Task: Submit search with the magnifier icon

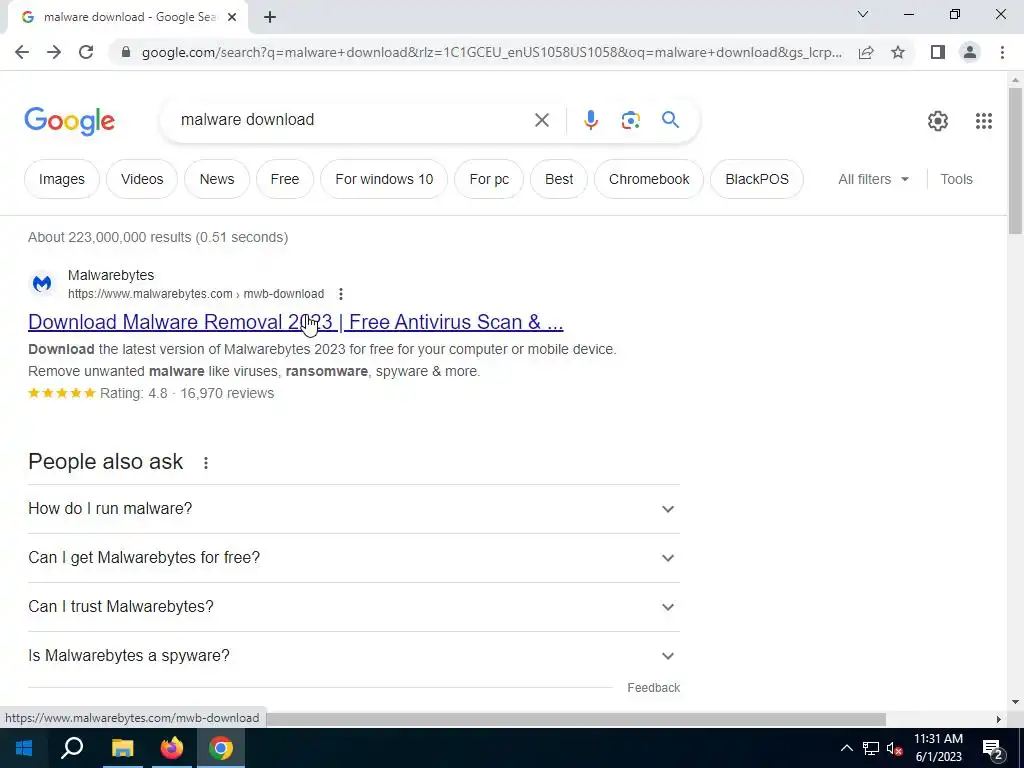Action: click(x=670, y=120)
